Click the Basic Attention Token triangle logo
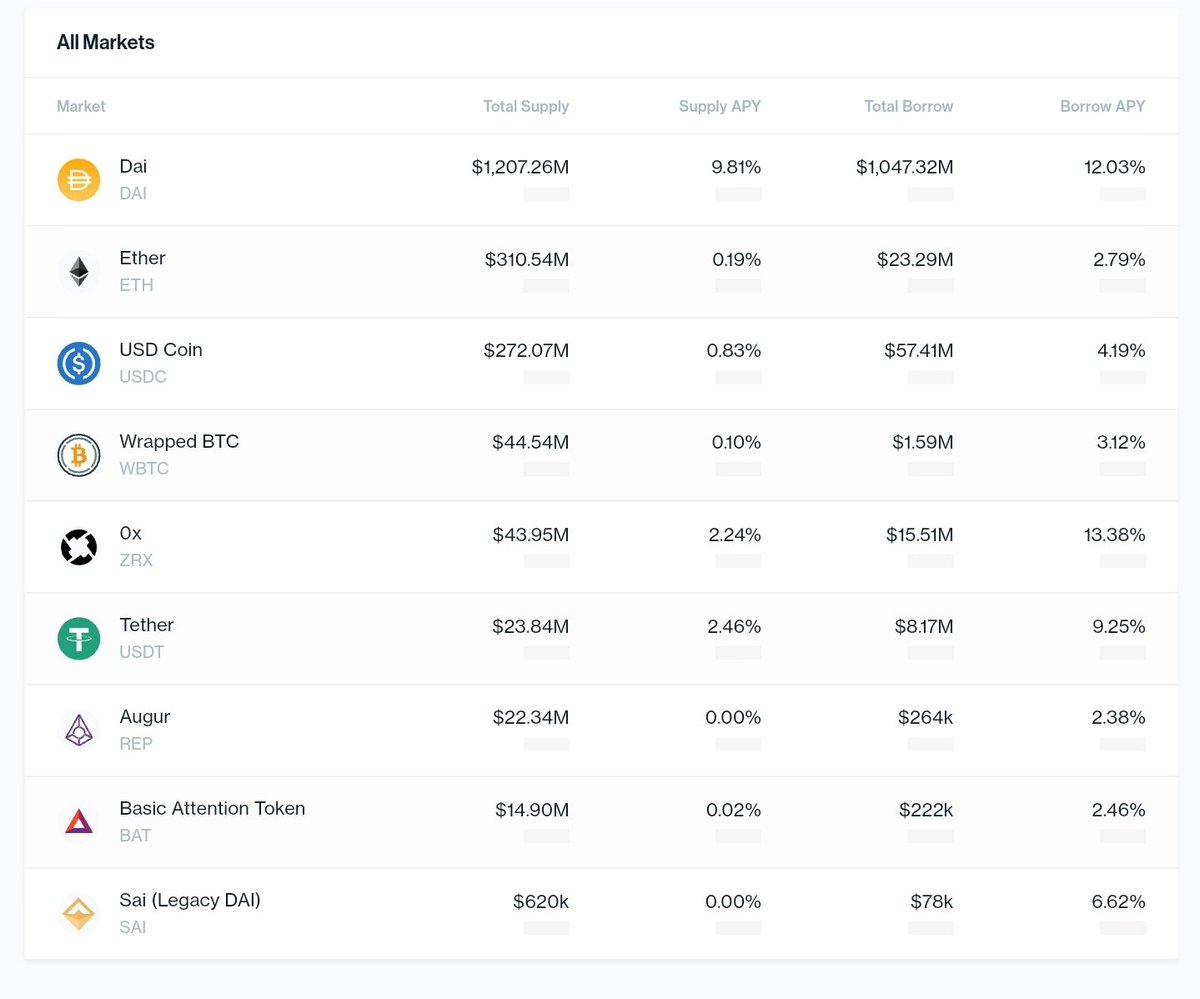The image size is (1200, 999). (x=78, y=822)
